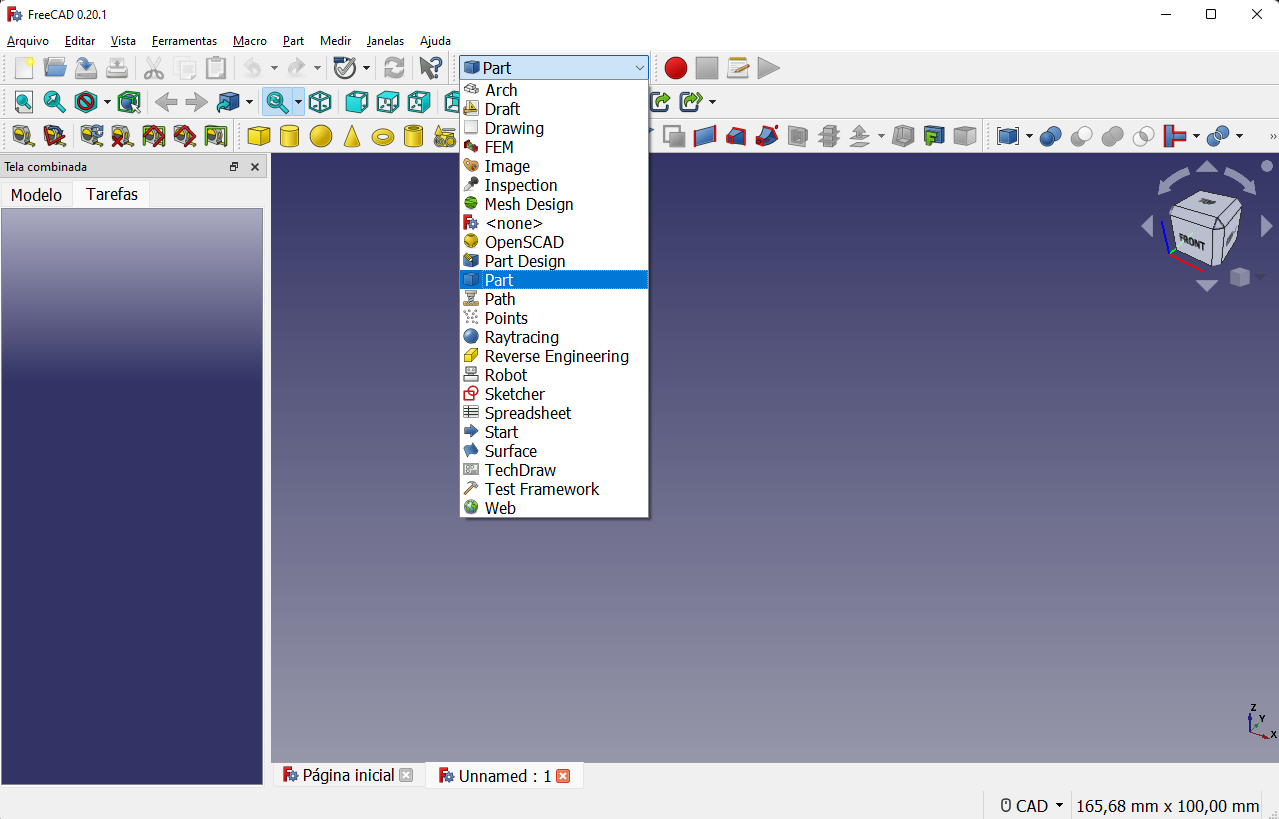Image resolution: width=1279 pixels, height=819 pixels.
Task: Click the yellow cylinder primitive icon
Action: tap(290, 136)
